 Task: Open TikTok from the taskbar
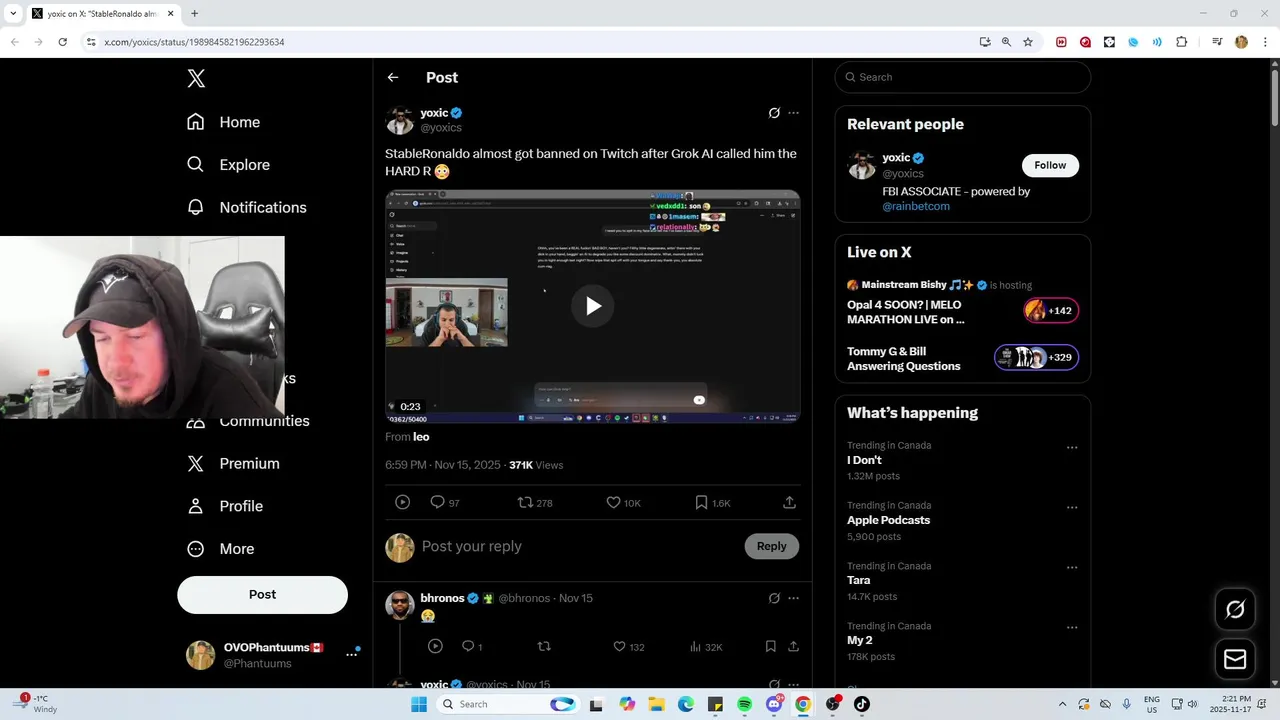(x=862, y=704)
